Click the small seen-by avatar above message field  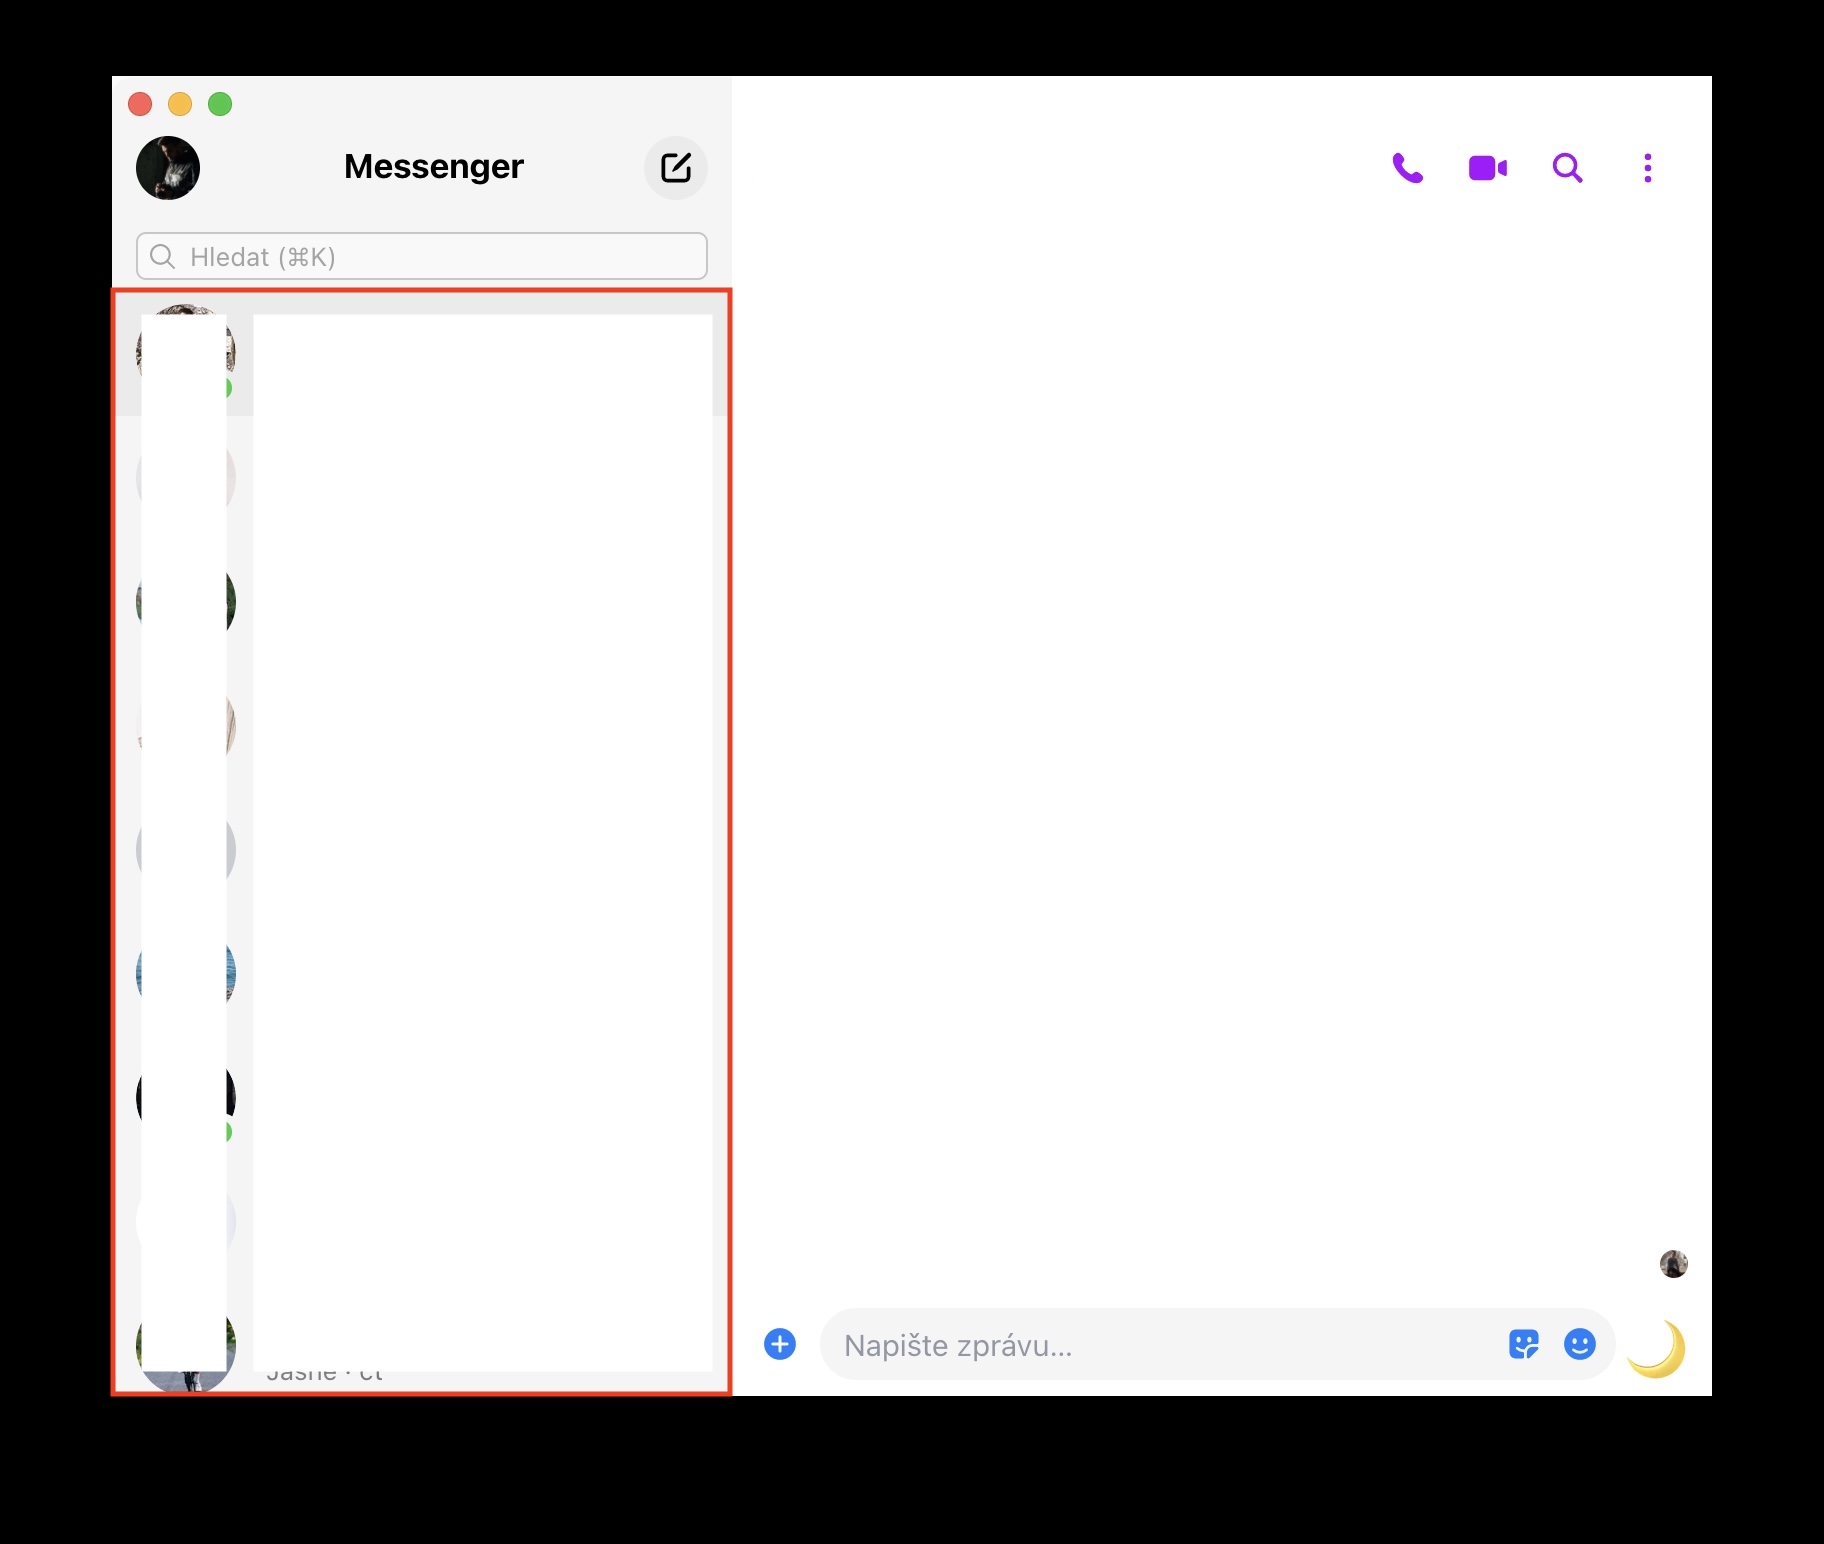1674,1264
